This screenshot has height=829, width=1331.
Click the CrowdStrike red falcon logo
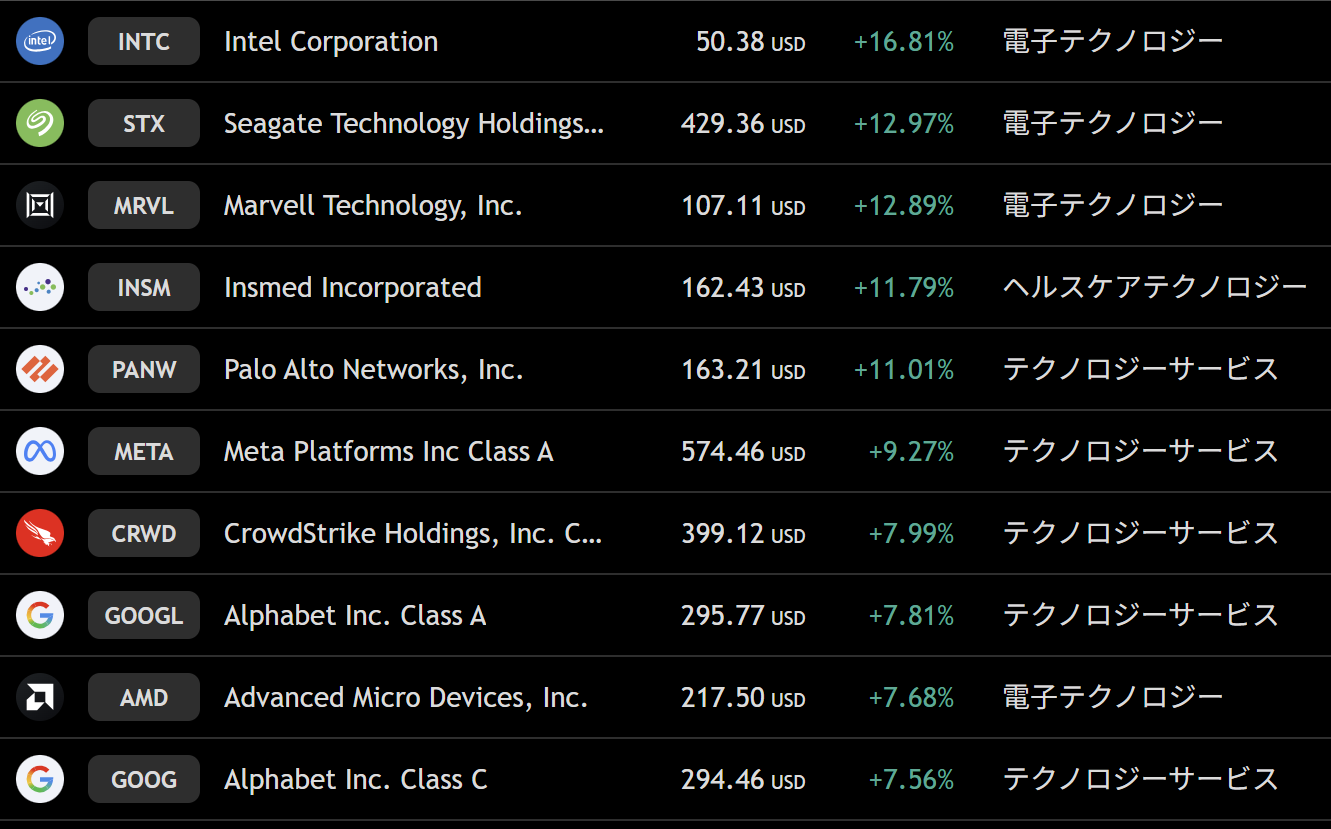point(40,534)
